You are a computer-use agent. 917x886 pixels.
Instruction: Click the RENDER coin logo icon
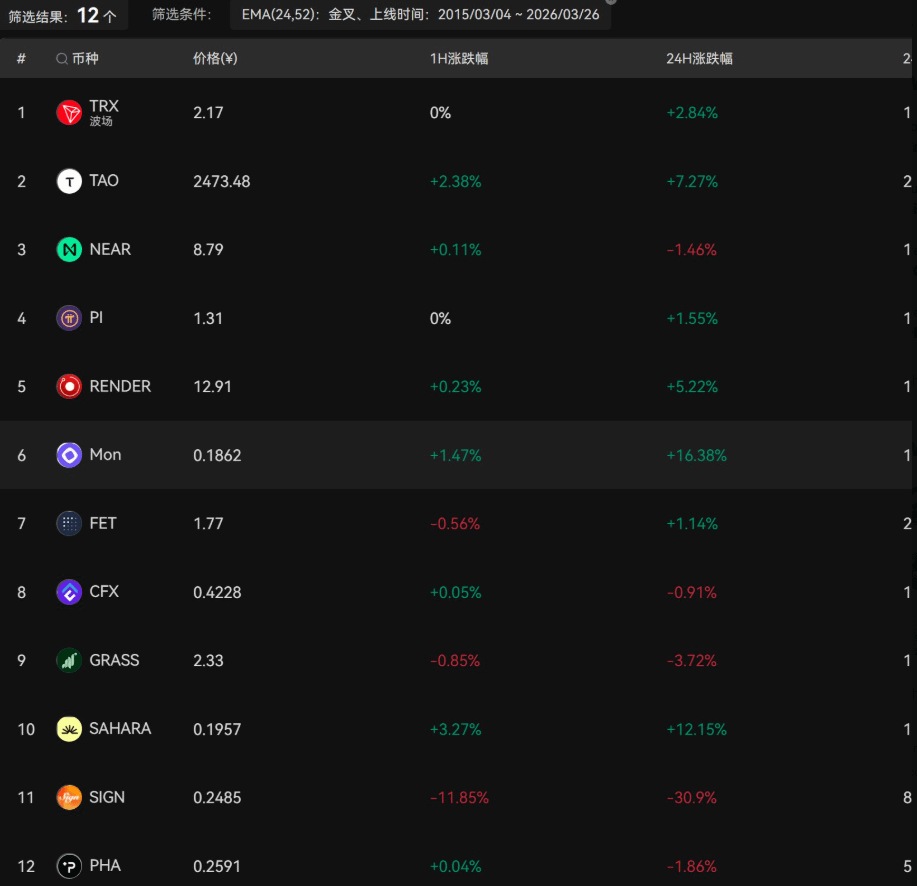69,387
